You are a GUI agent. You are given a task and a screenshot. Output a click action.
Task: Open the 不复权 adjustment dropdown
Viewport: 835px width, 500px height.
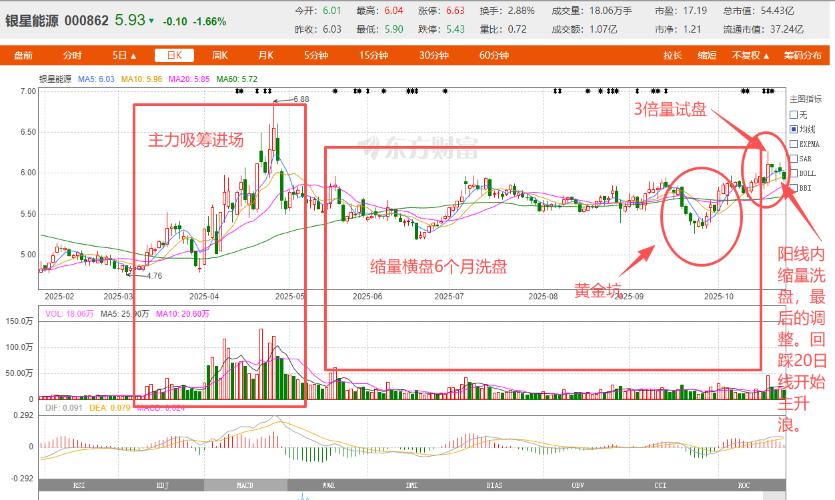point(750,55)
